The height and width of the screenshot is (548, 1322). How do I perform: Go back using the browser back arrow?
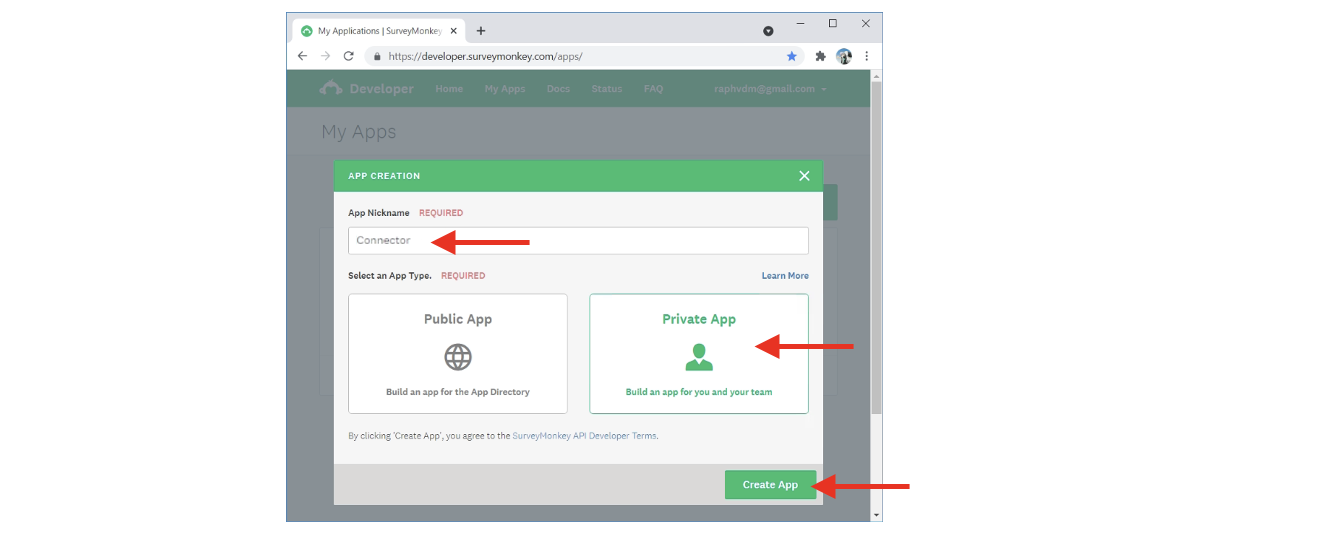click(x=303, y=57)
